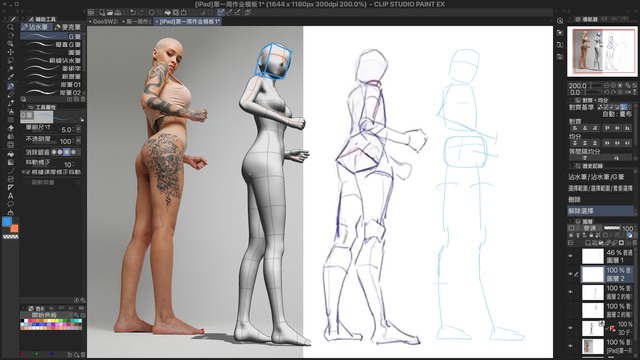Click the Redo arrow in command bar
Viewport: 640px width, 360px height.
(x=141, y=13)
